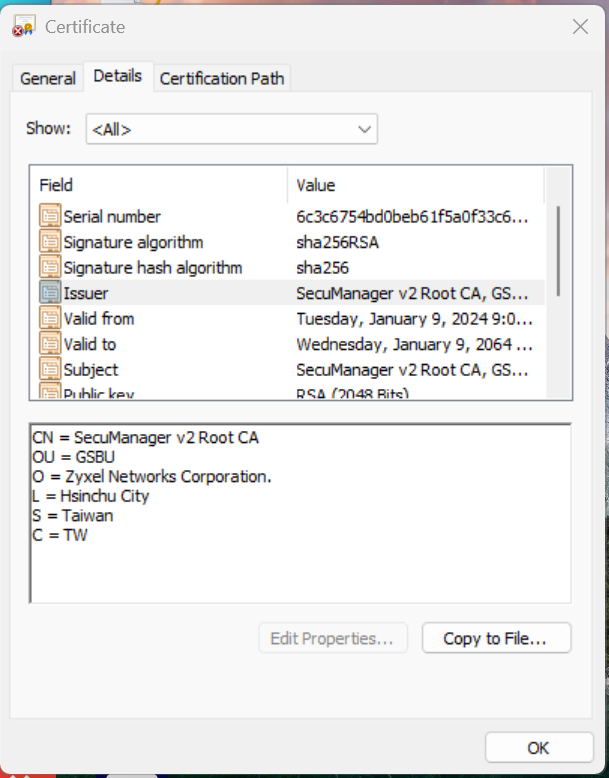Open the Certification Path tab
This screenshot has height=778, width=609.
222,78
